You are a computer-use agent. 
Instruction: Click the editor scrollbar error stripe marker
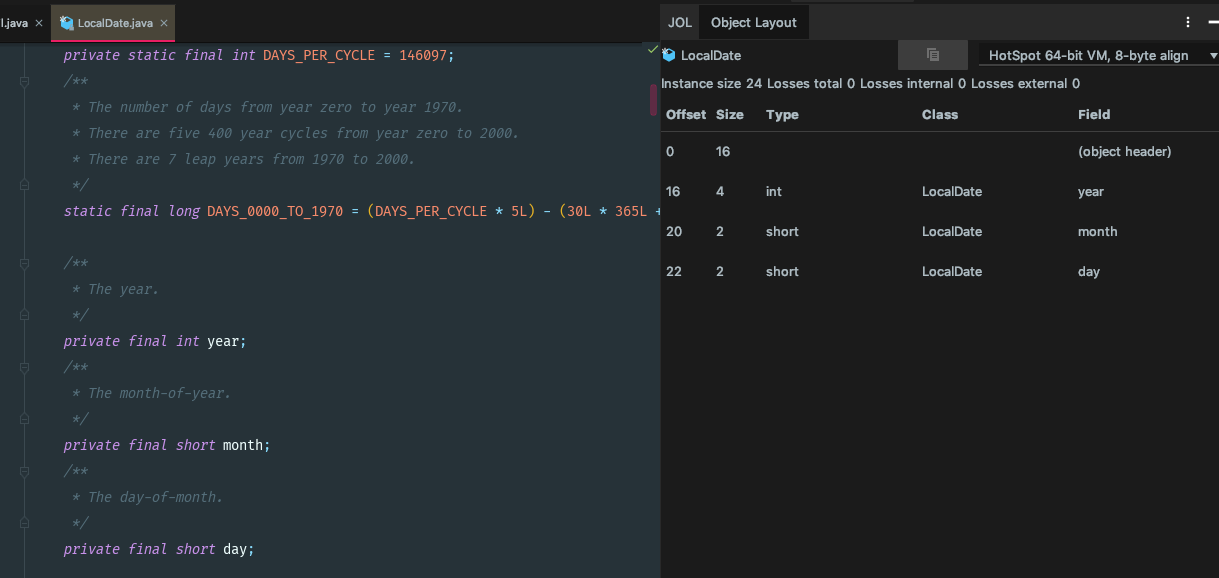click(x=654, y=100)
